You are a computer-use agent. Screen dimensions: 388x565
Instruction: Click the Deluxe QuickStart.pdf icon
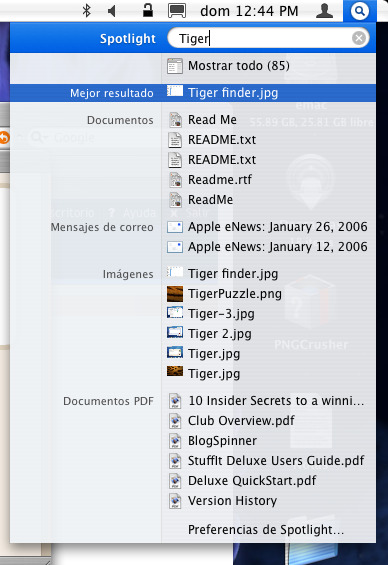(175, 481)
